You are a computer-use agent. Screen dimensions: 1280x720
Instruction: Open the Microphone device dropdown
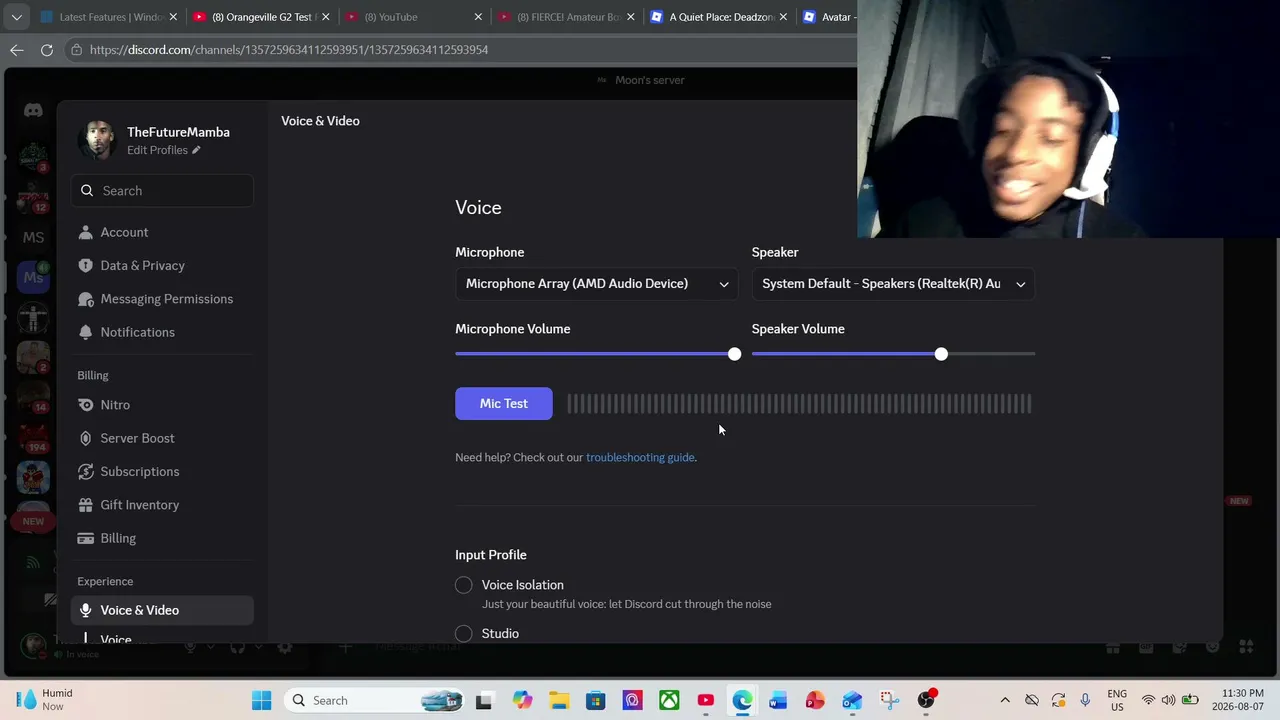pos(597,284)
